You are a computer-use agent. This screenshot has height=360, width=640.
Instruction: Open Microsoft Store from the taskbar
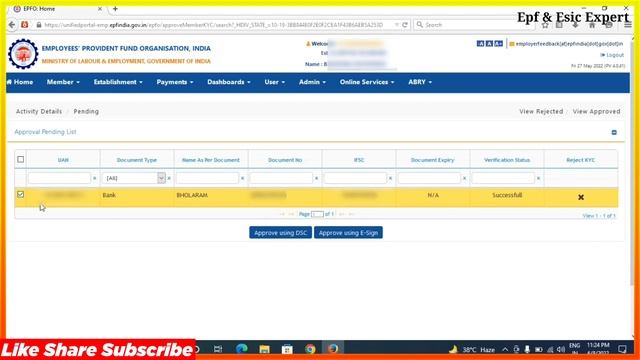click(x=287, y=349)
